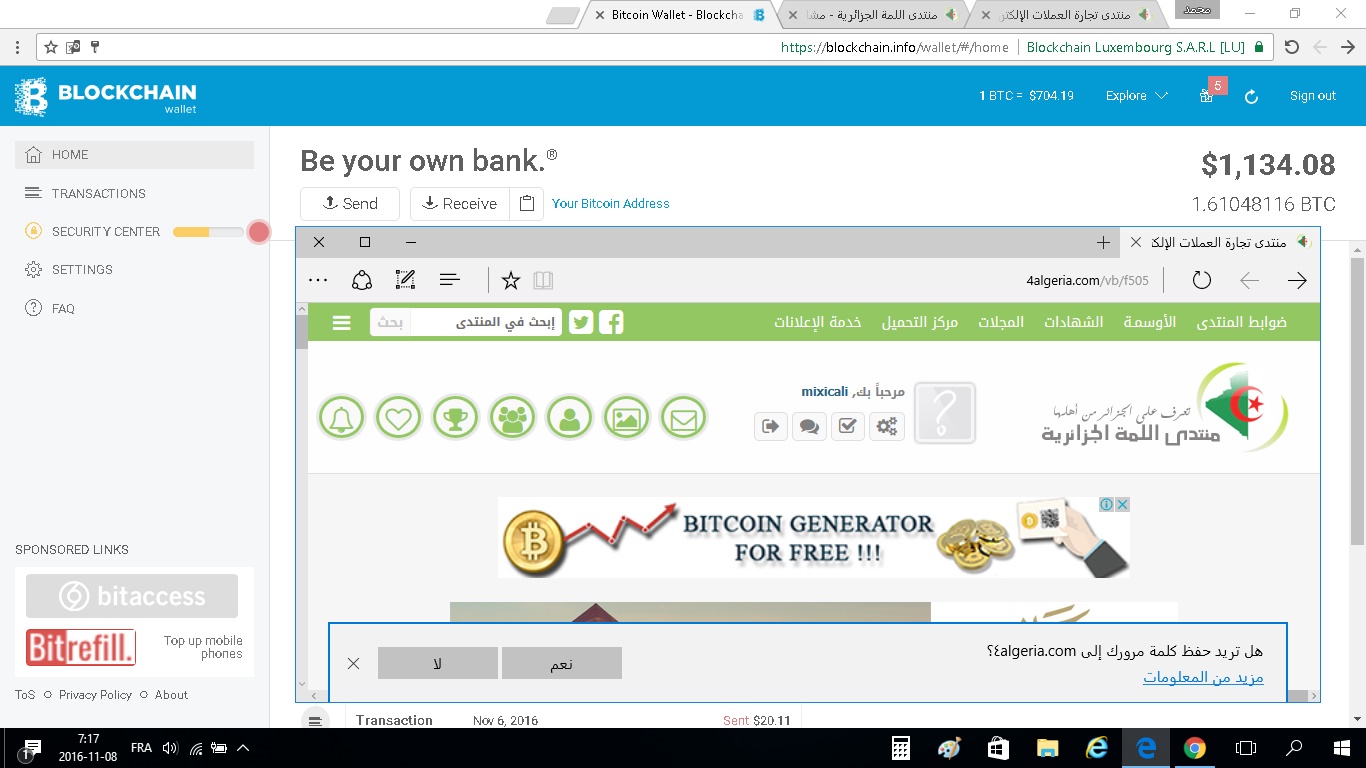
Task: Click the Facebook icon in forum header
Action: coord(611,322)
